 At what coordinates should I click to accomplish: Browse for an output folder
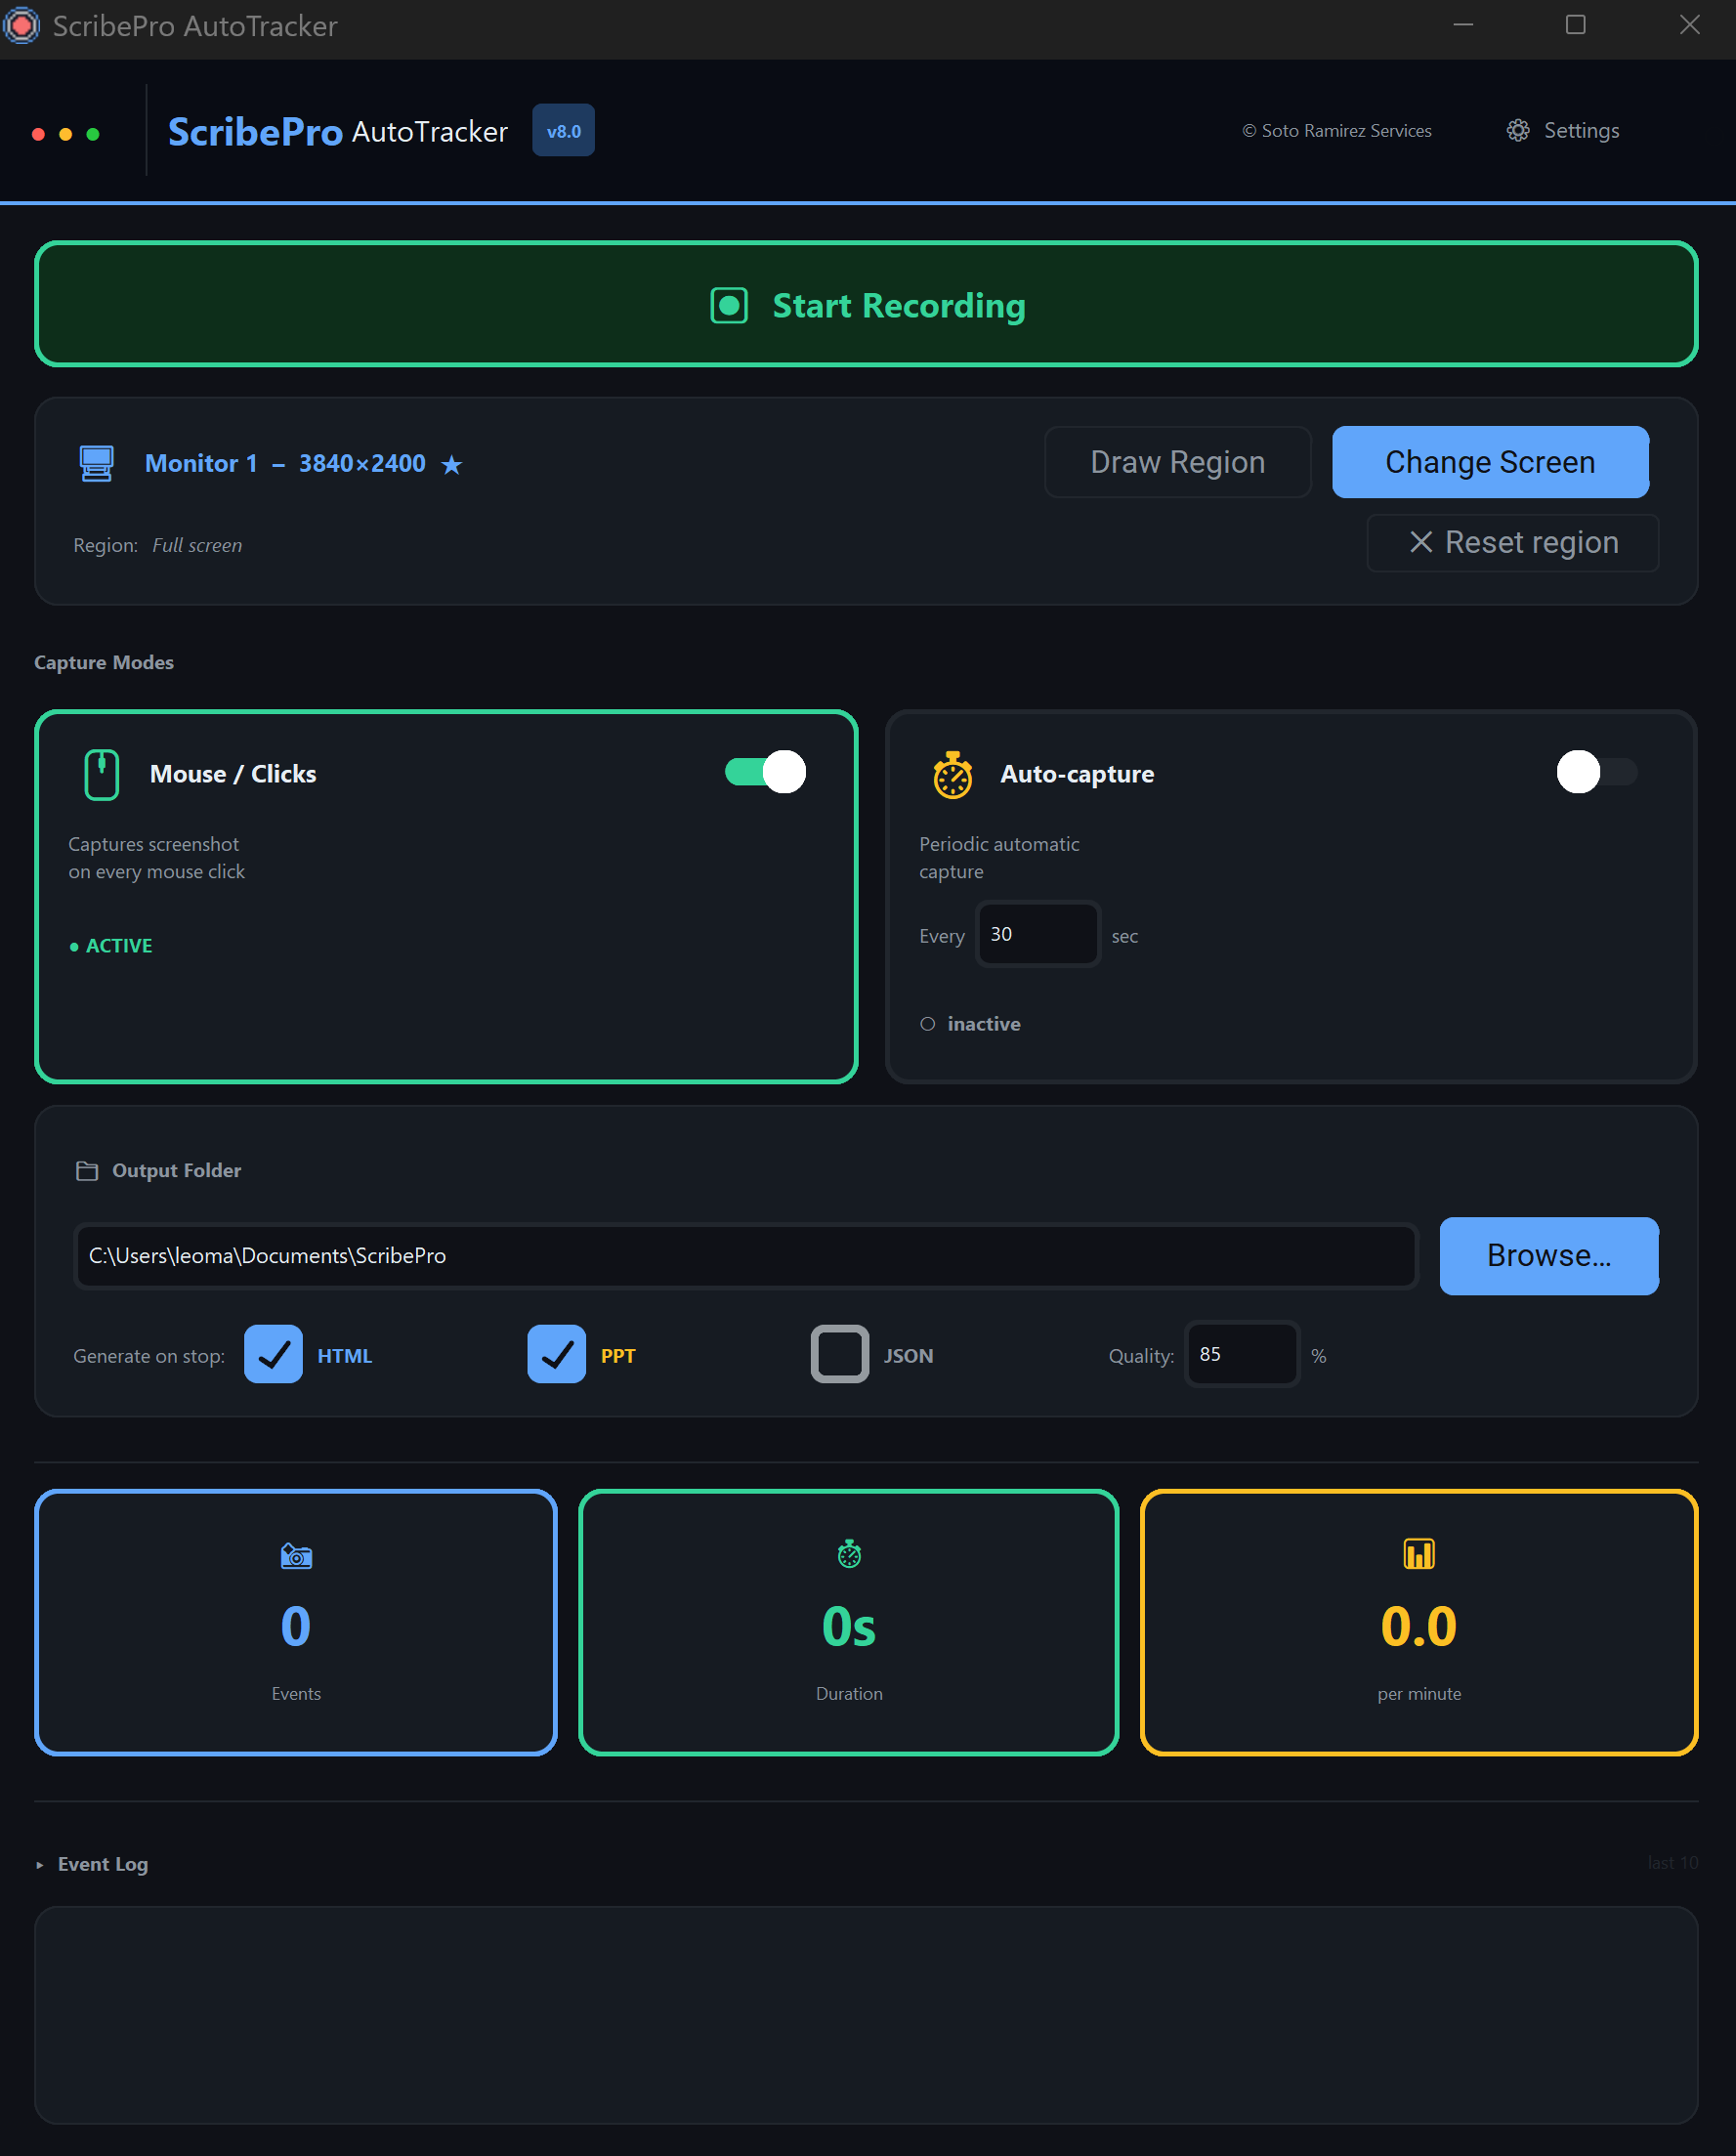[x=1549, y=1256]
